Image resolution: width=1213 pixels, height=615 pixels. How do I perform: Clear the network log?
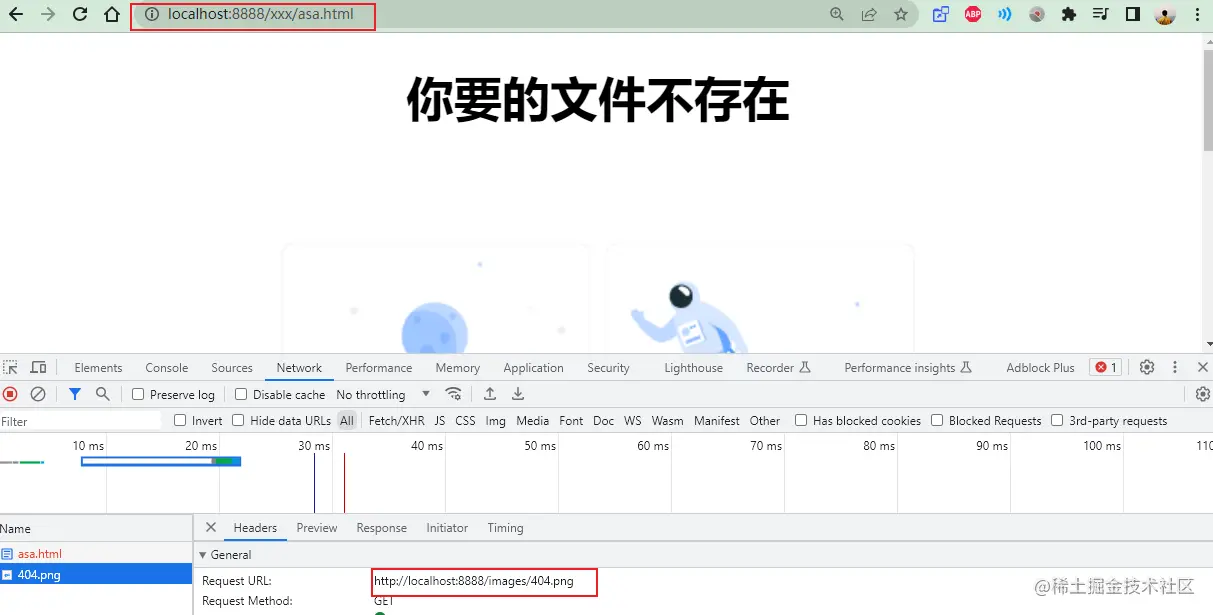[x=38, y=394]
